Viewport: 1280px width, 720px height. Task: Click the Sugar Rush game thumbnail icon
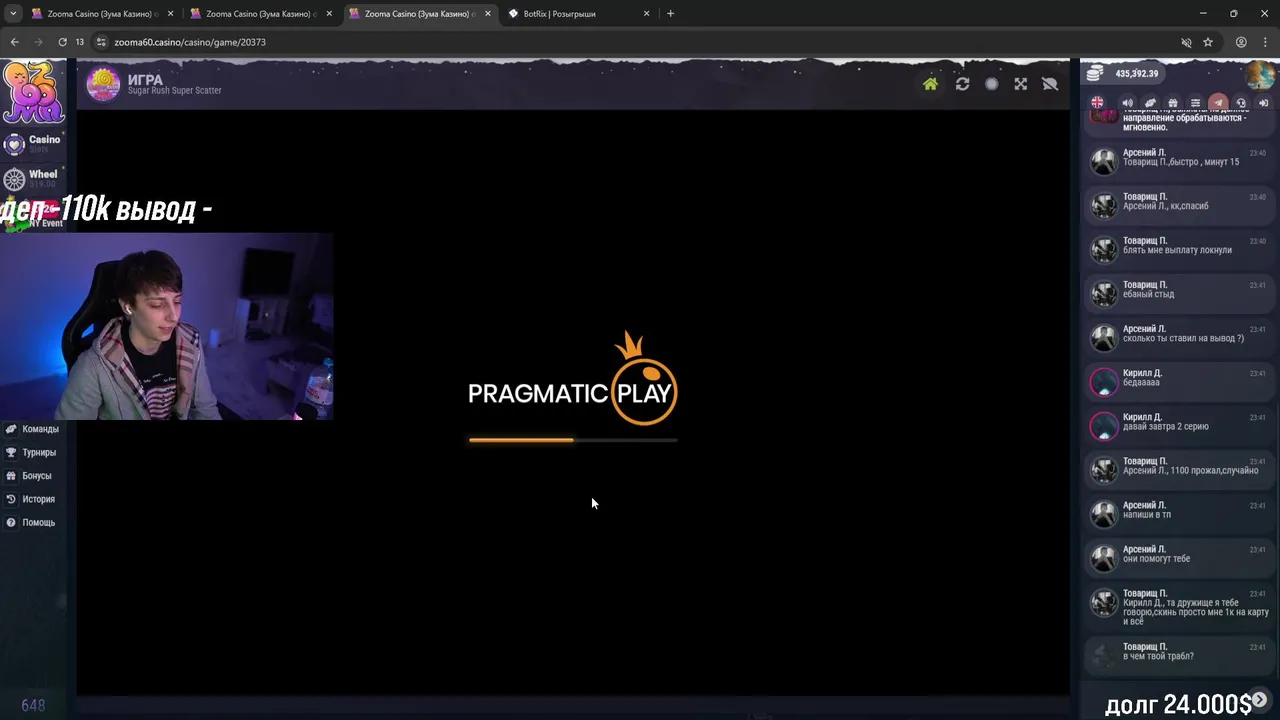(x=103, y=84)
